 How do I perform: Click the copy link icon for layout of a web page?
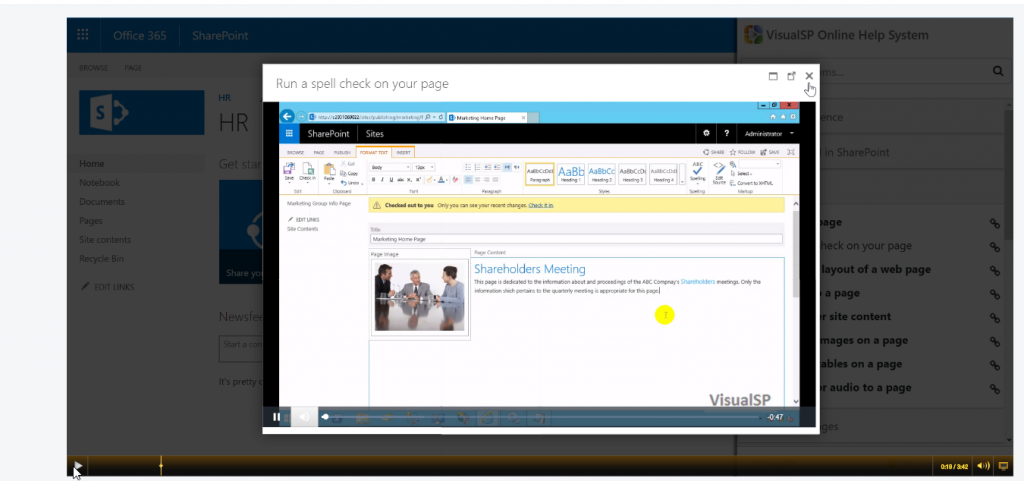click(995, 270)
